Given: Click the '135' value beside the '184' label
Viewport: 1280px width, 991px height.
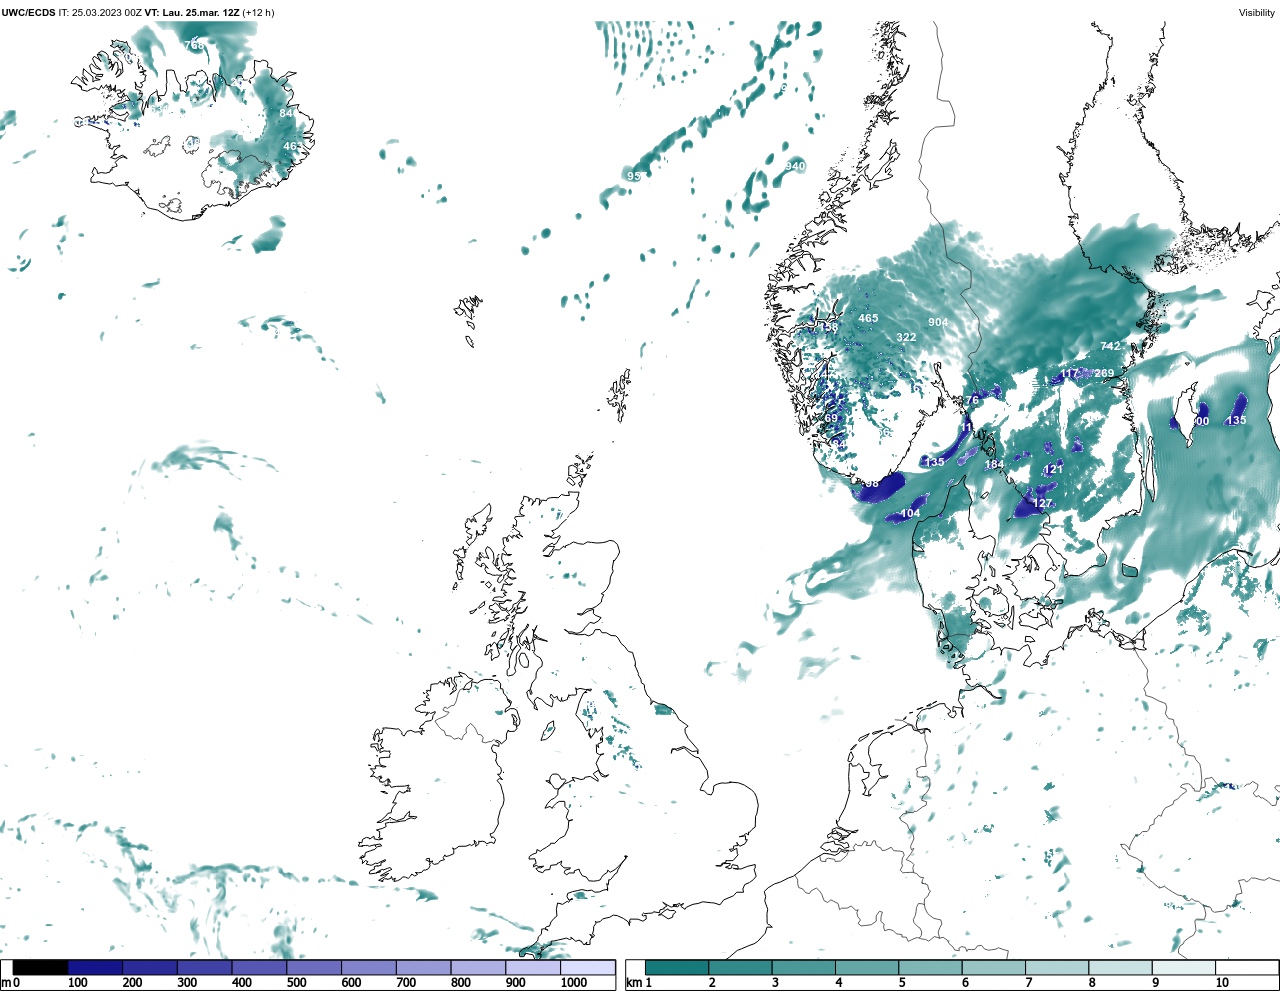Looking at the screenshot, I should coord(935,463).
